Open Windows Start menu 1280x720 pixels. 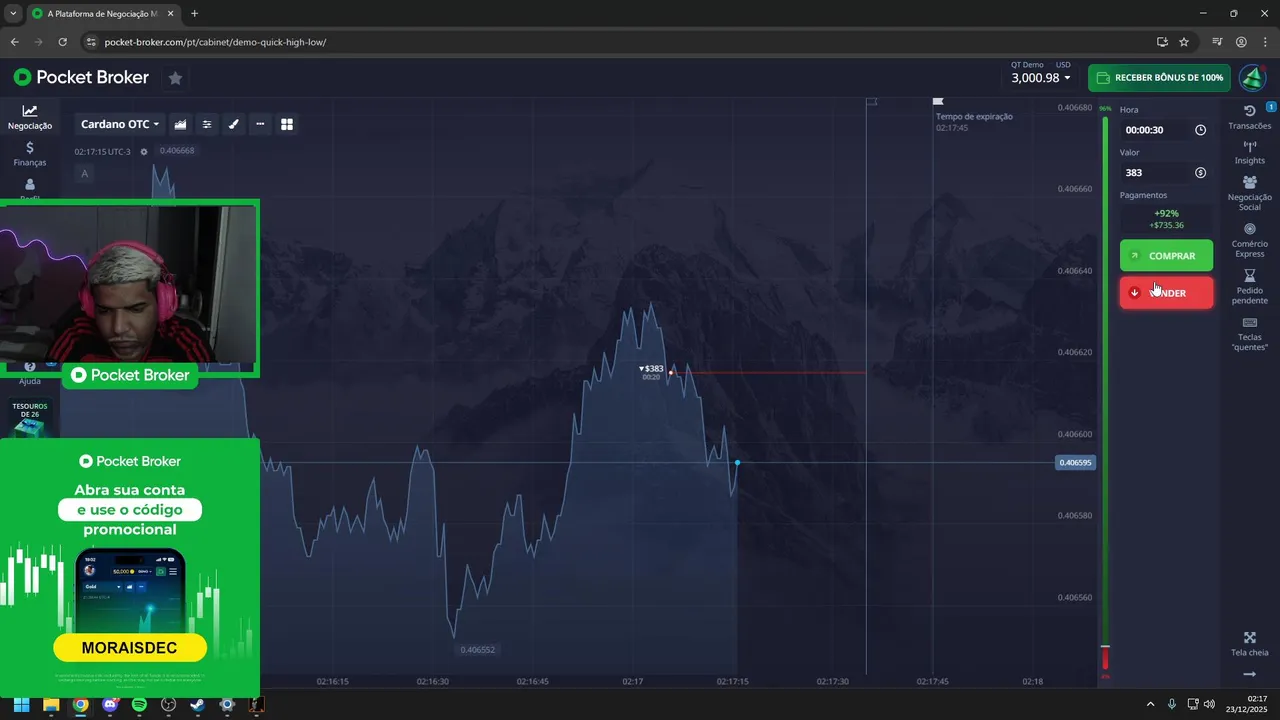(21, 705)
